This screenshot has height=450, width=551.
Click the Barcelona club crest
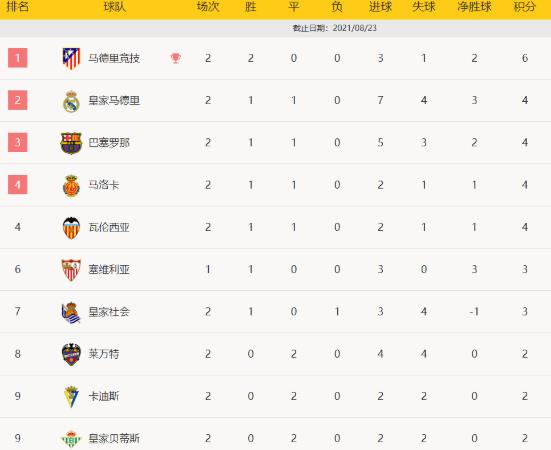pyautogui.click(x=71, y=143)
